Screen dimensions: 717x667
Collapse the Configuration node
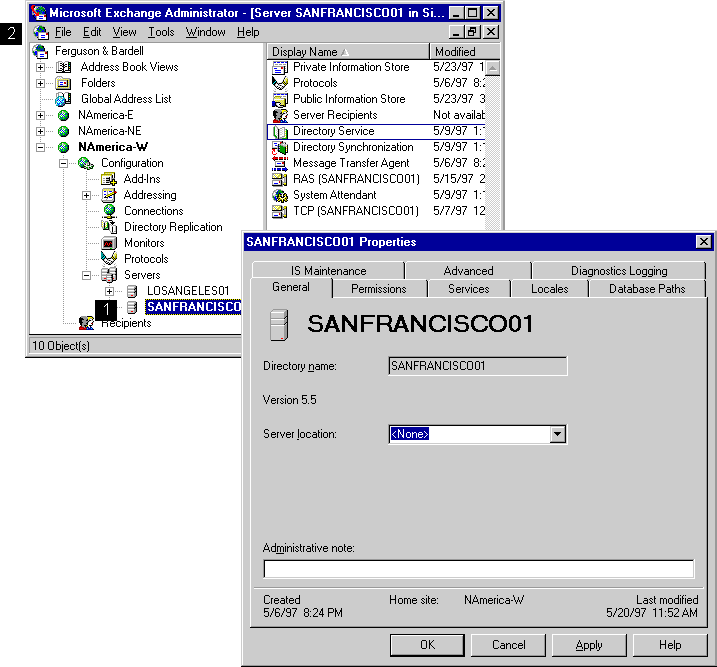tap(64, 163)
